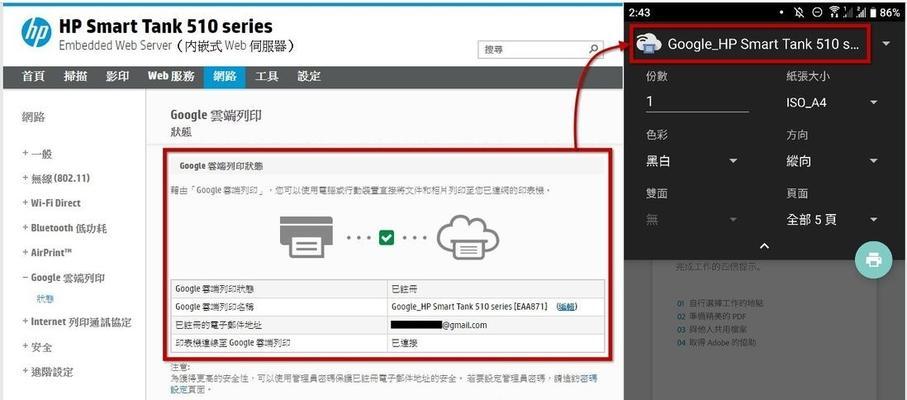
Task: Expand the Wi-Fi Direct section
Action: tap(51, 203)
